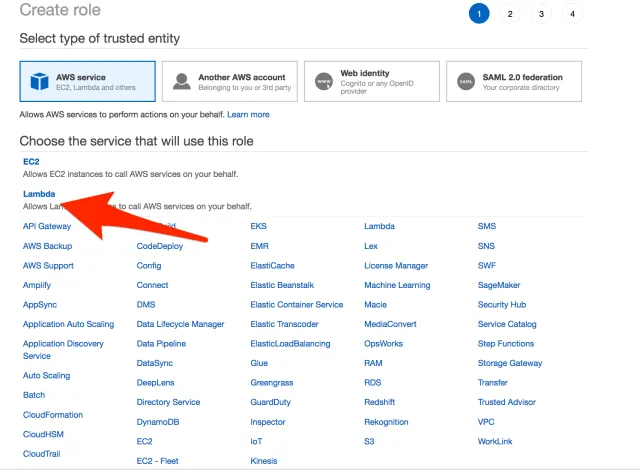Screen dimensions: 640x471
Task: Select Macie service
Action: [376, 305]
